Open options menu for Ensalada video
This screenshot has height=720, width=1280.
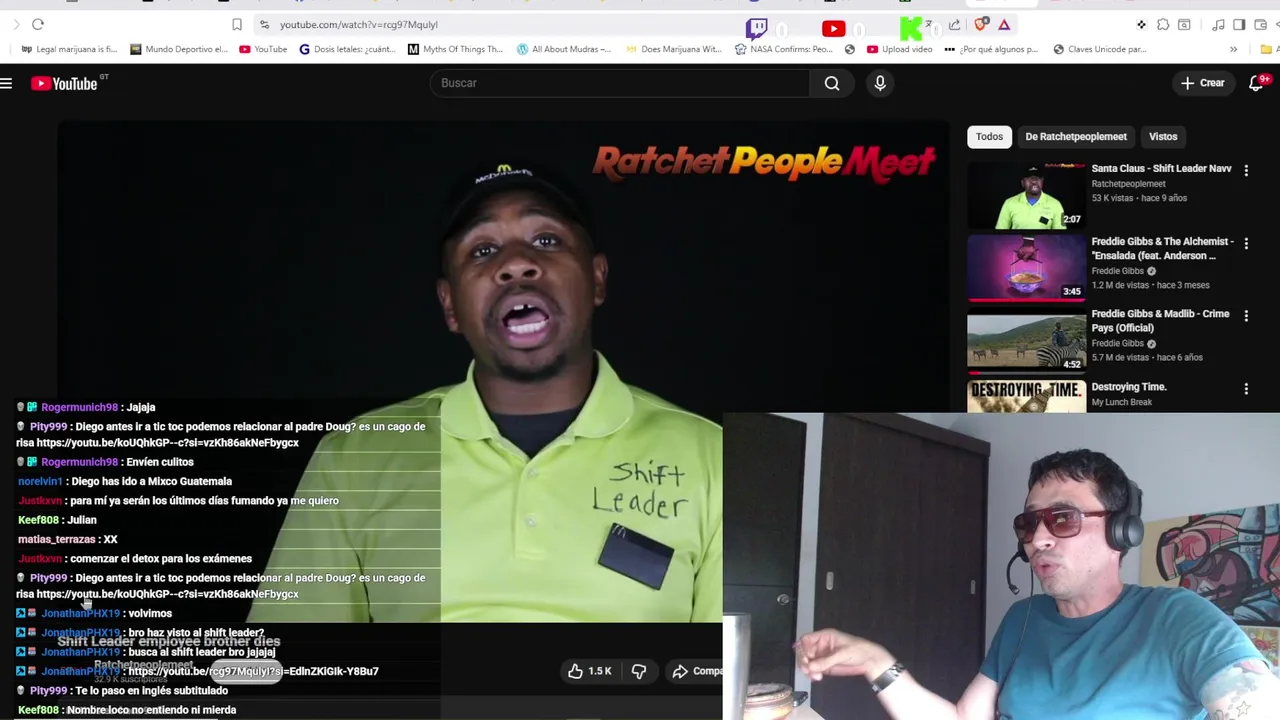(x=1246, y=244)
